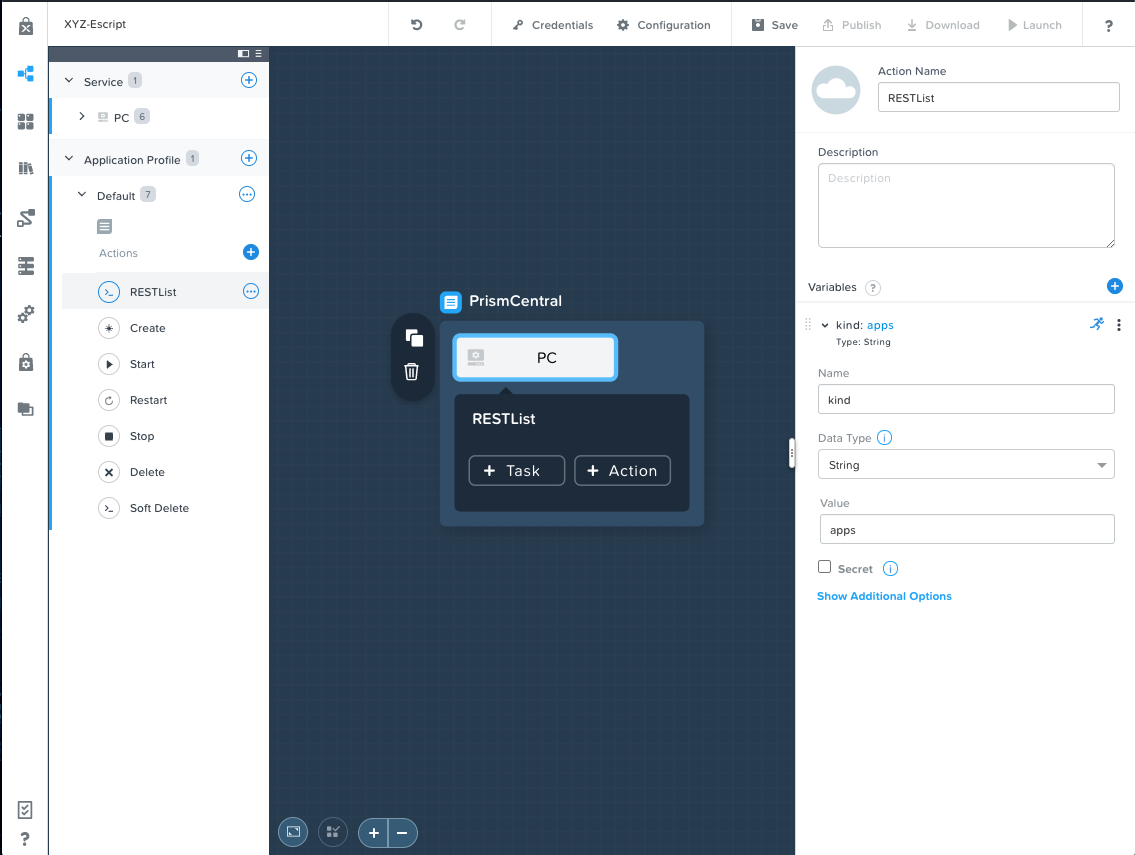
Task: Fit canvas to screen
Action: 293,832
